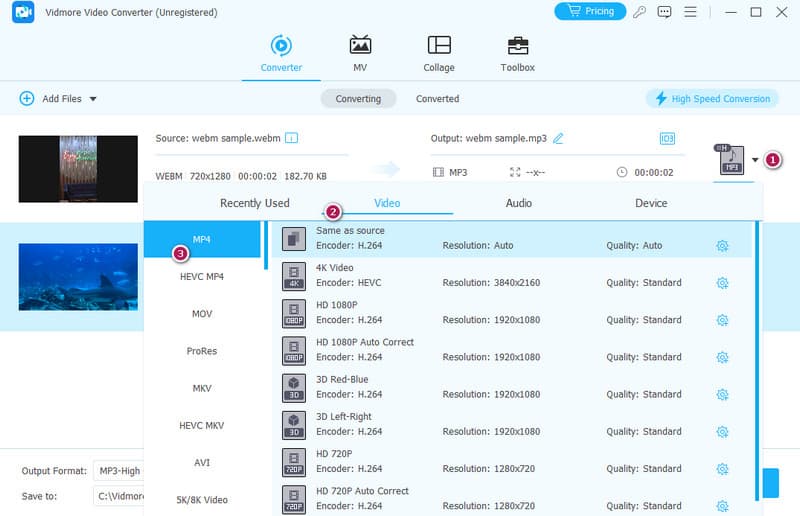The height and width of the screenshot is (516, 800).
Task: Switch to the Device format tab
Action: pyautogui.click(x=650, y=203)
